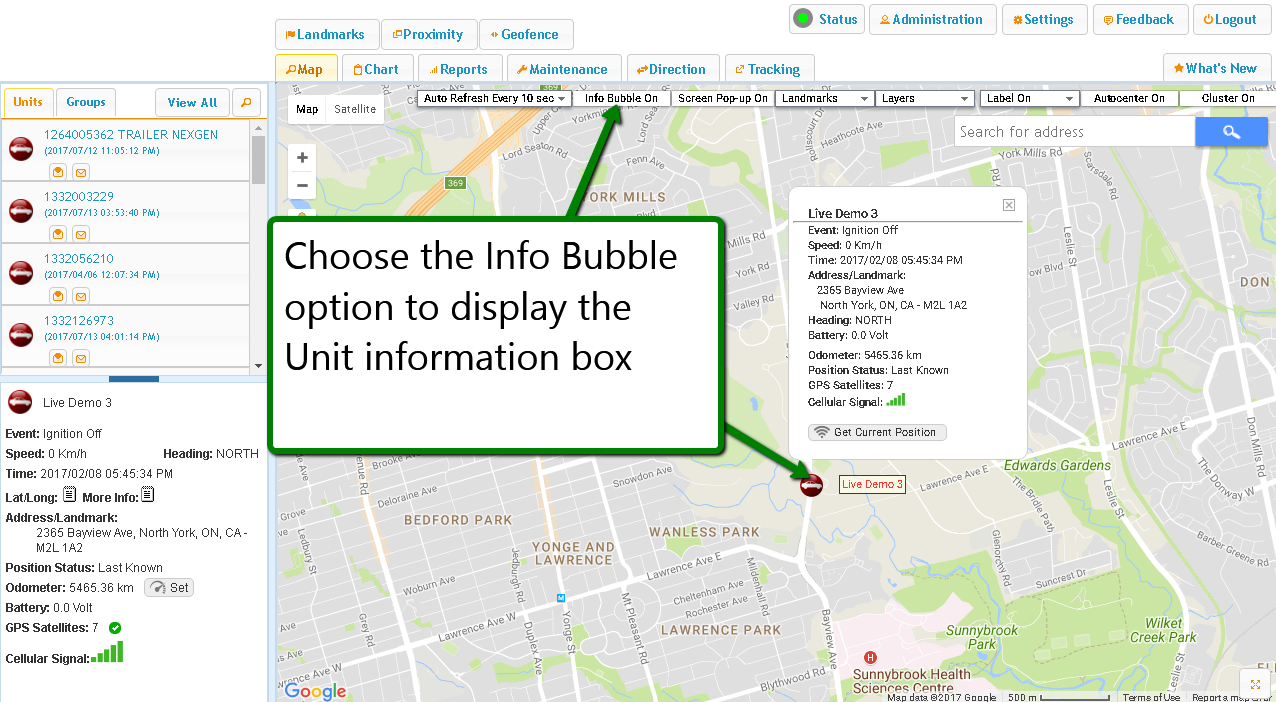The width and height of the screenshot is (1276, 702).
Task: Click the Search for address field
Action: coord(1073,132)
